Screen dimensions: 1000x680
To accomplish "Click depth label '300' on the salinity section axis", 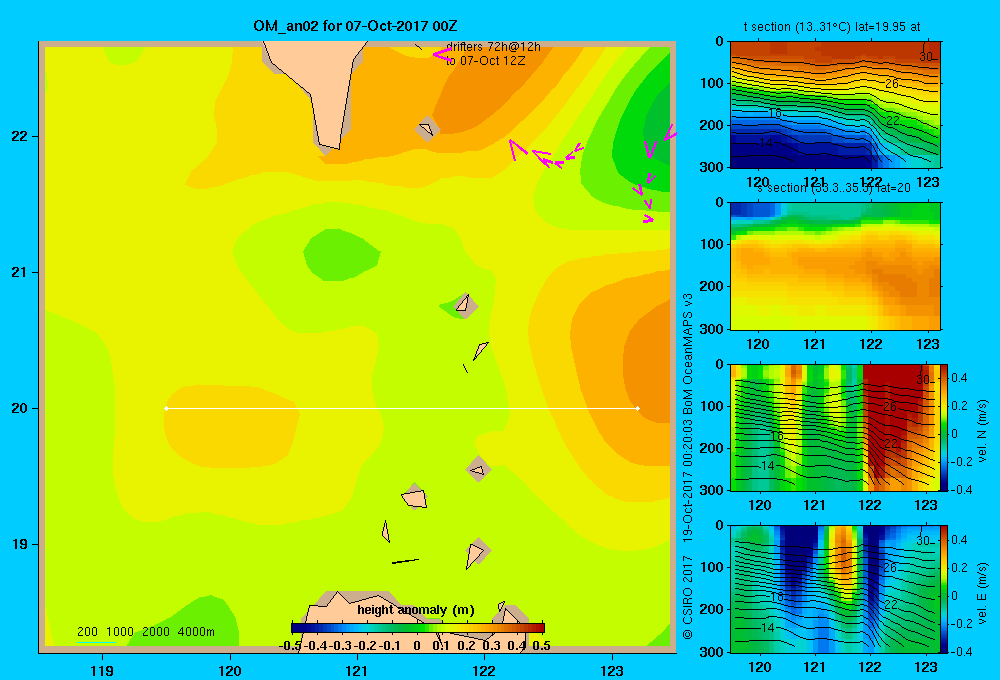I will tap(712, 329).
